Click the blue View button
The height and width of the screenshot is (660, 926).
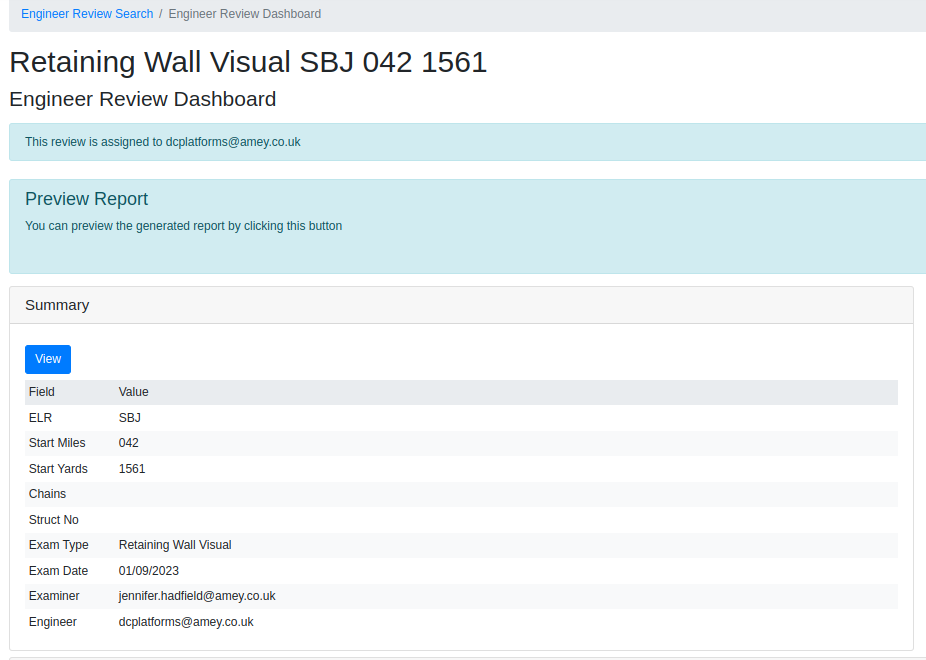point(48,359)
